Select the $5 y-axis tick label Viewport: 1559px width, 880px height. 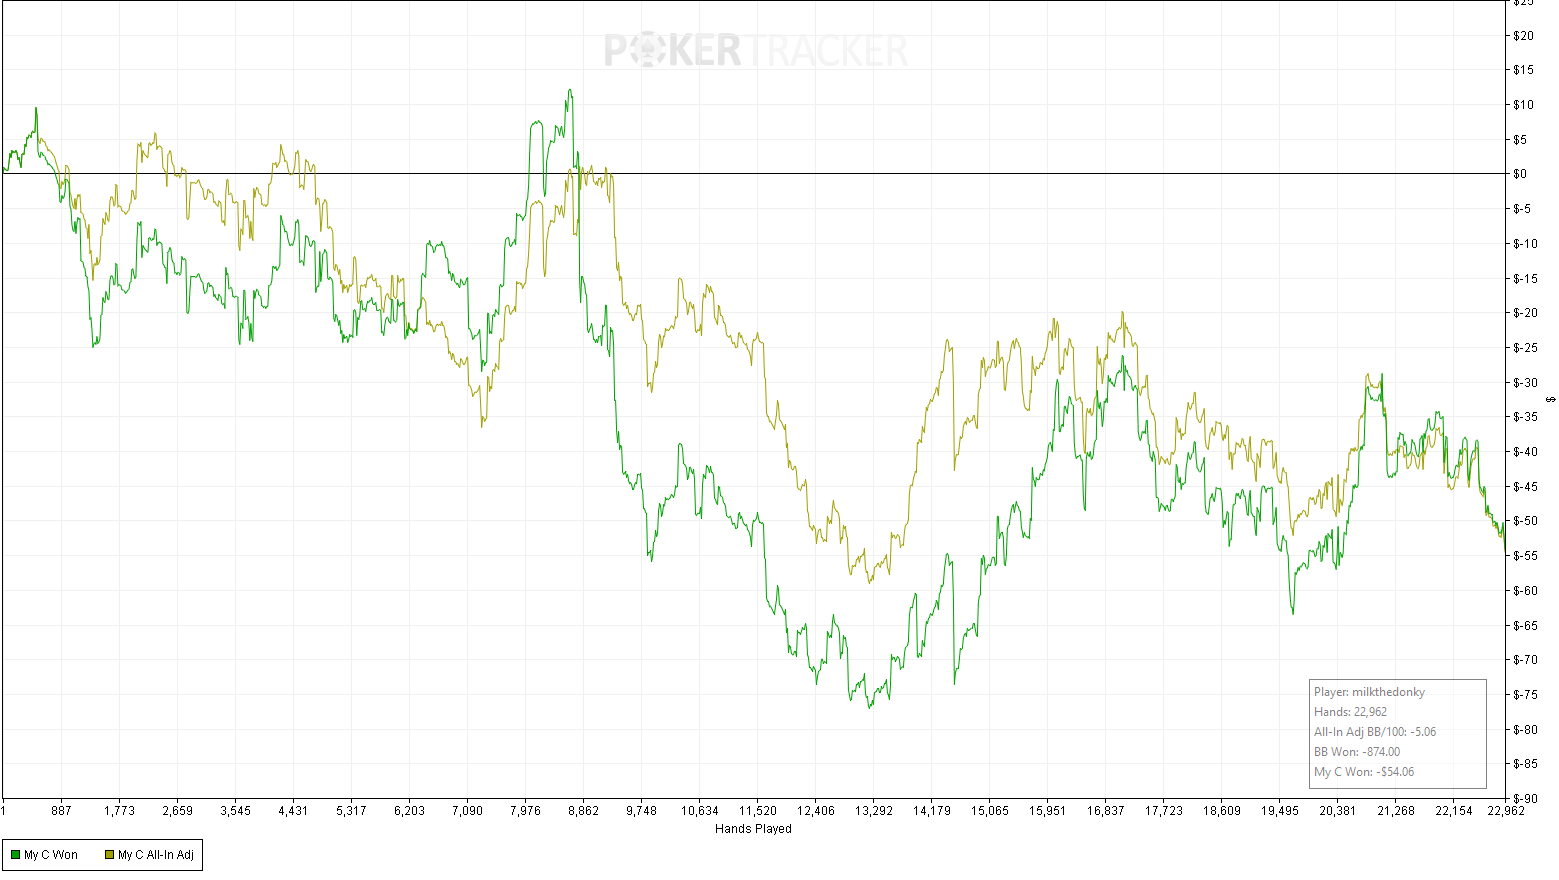(1520, 140)
